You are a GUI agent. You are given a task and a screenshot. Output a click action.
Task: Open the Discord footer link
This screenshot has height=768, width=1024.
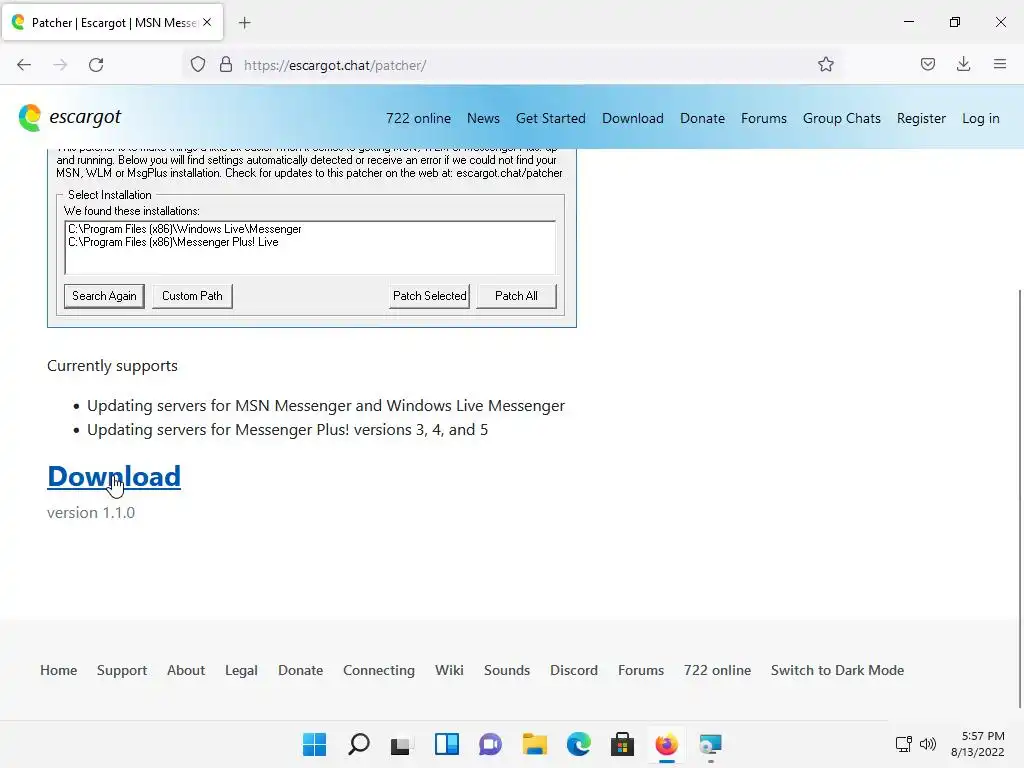tap(573, 670)
